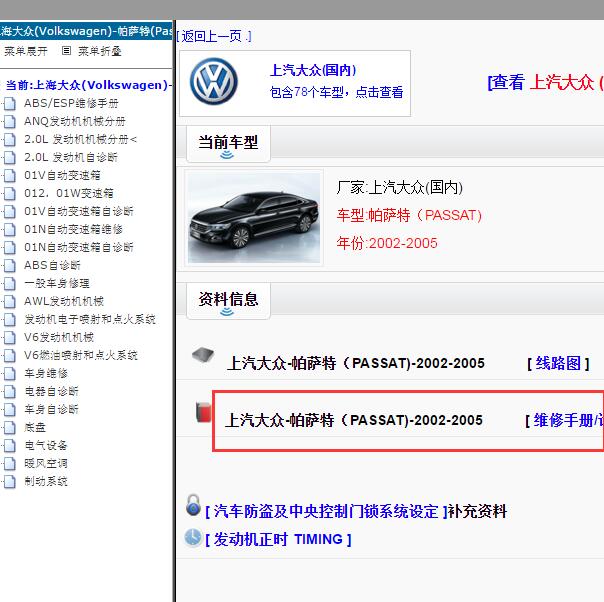604x602 pixels.
Task: Click 包含78个车型，点击查看 link
Action: click(x=336, y=92)
